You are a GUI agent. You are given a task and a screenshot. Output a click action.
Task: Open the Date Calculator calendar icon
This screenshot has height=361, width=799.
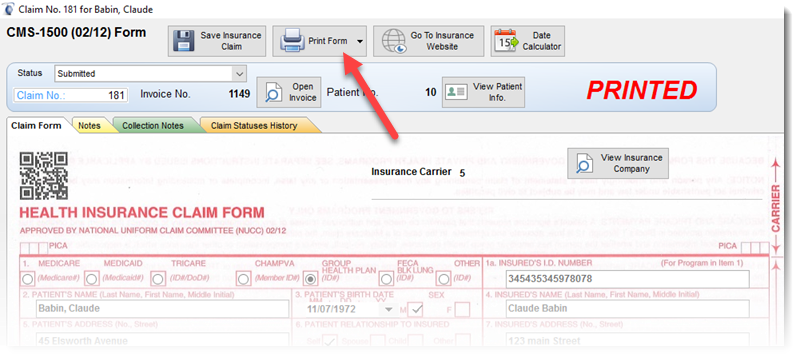pos(507,41)
